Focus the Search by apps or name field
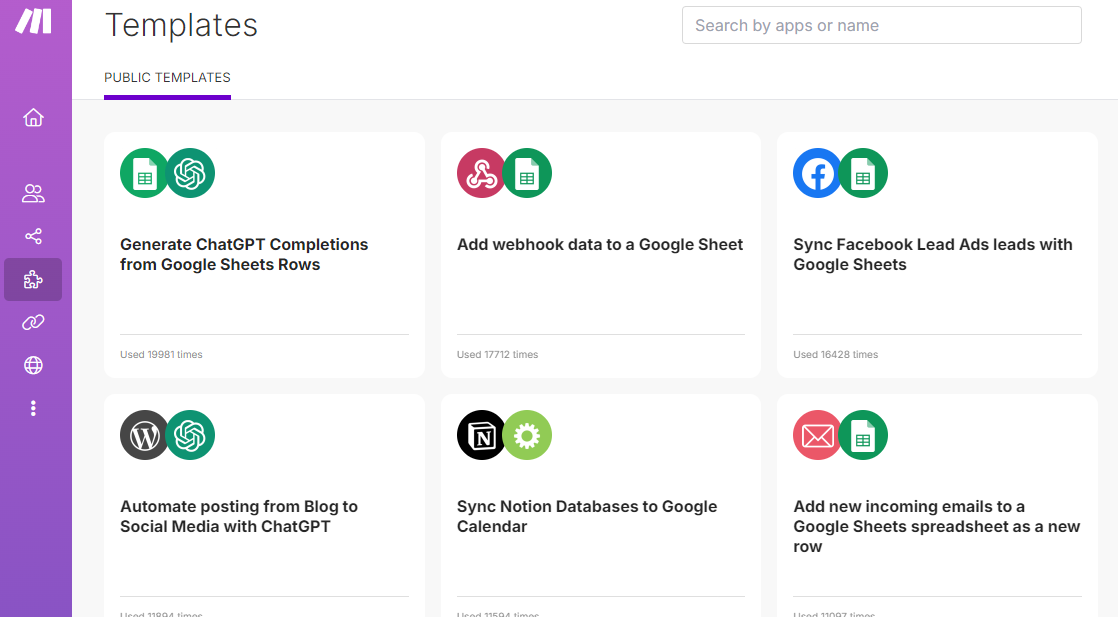Viewport: 1118px width, 617px height. tap(881, 26)
